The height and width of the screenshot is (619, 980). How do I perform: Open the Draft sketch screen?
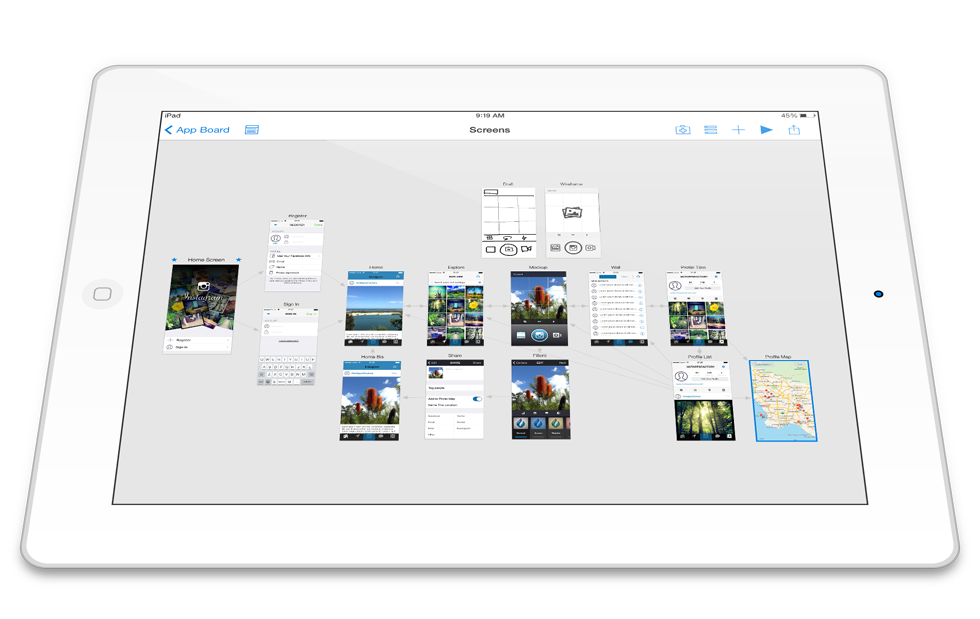click(x=508, y=222)
